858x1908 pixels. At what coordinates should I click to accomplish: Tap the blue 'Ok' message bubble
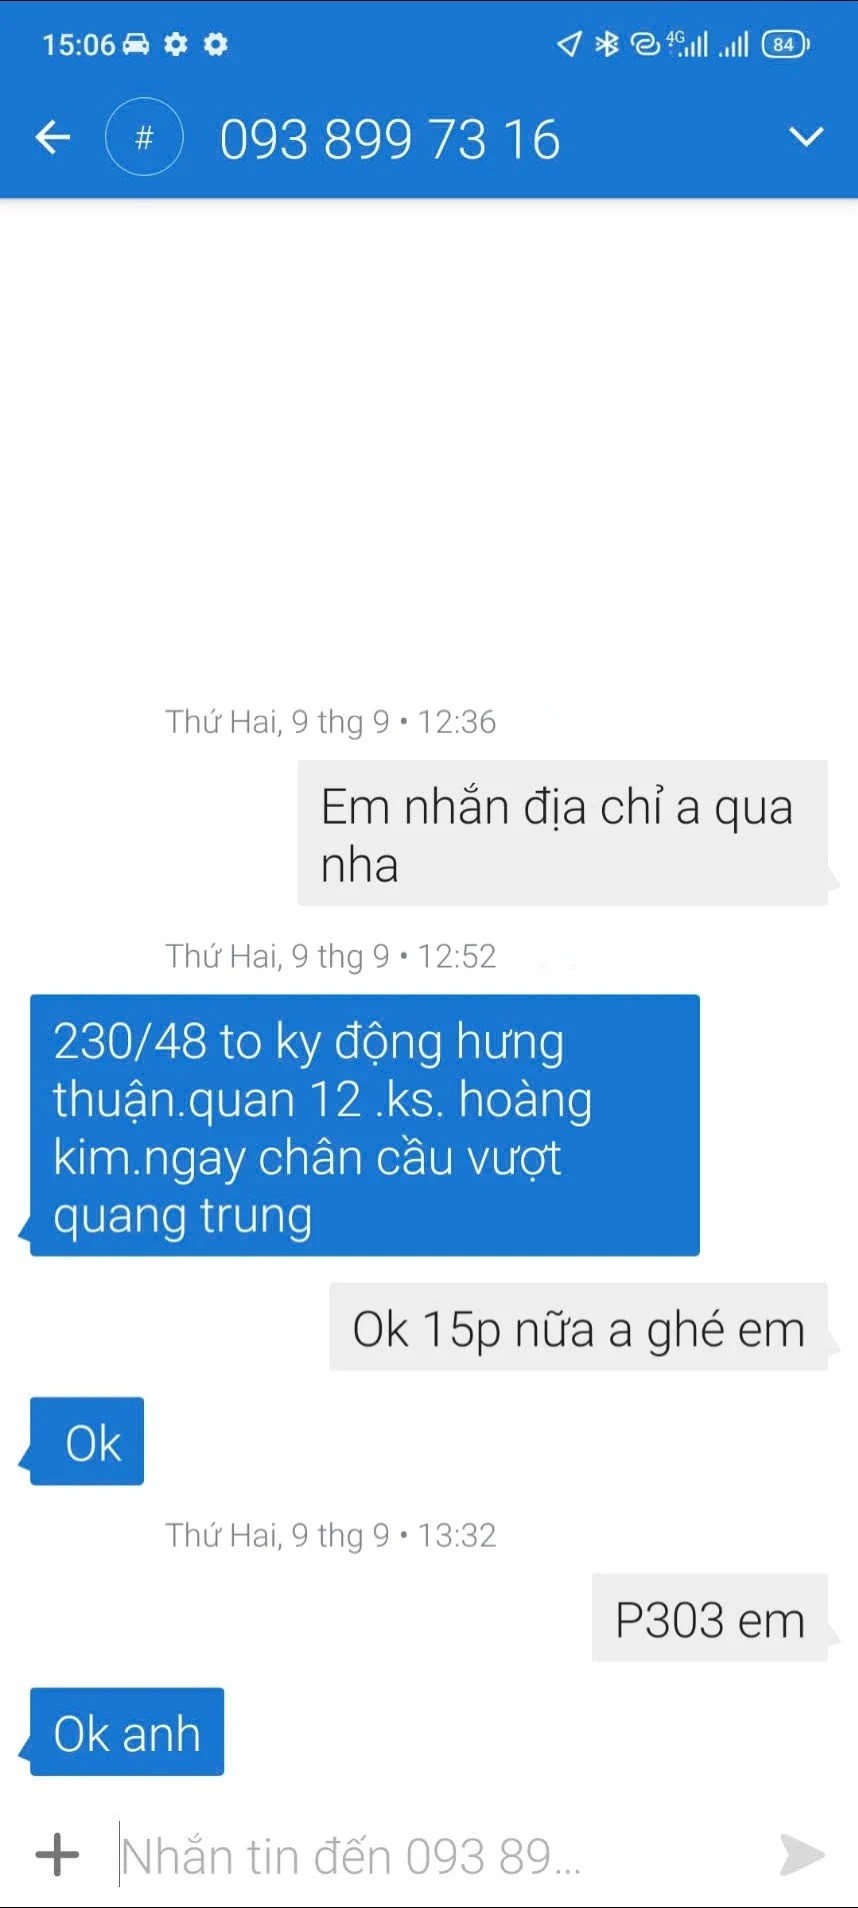[x=87, y=1441]
